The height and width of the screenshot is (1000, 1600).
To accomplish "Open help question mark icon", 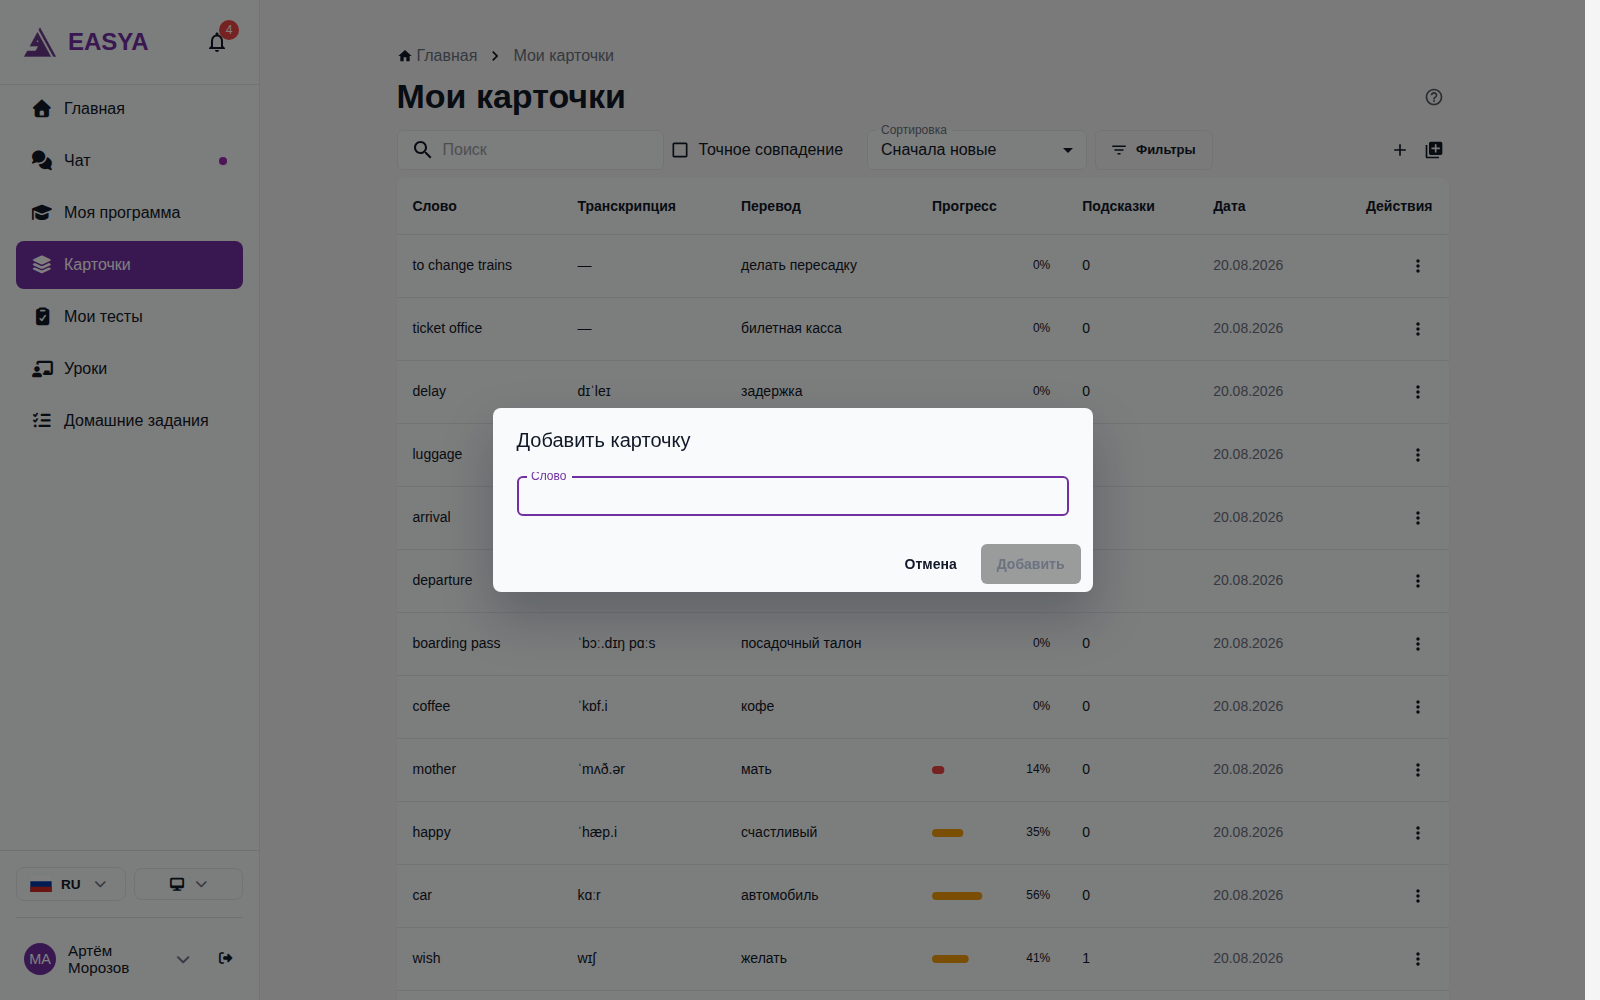I will click(x=1434, y=97).
